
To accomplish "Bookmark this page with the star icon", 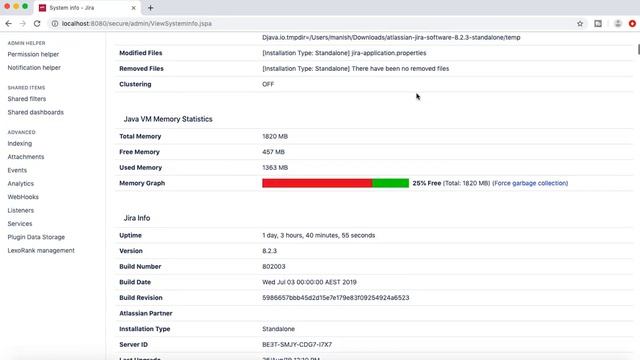I will (580, 24).
